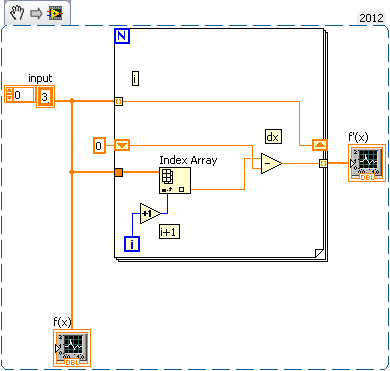The width and height of the screenshot is (390, 371).
Task: Select the numeric constant 0 for shift register
Action: click(99, 146)
